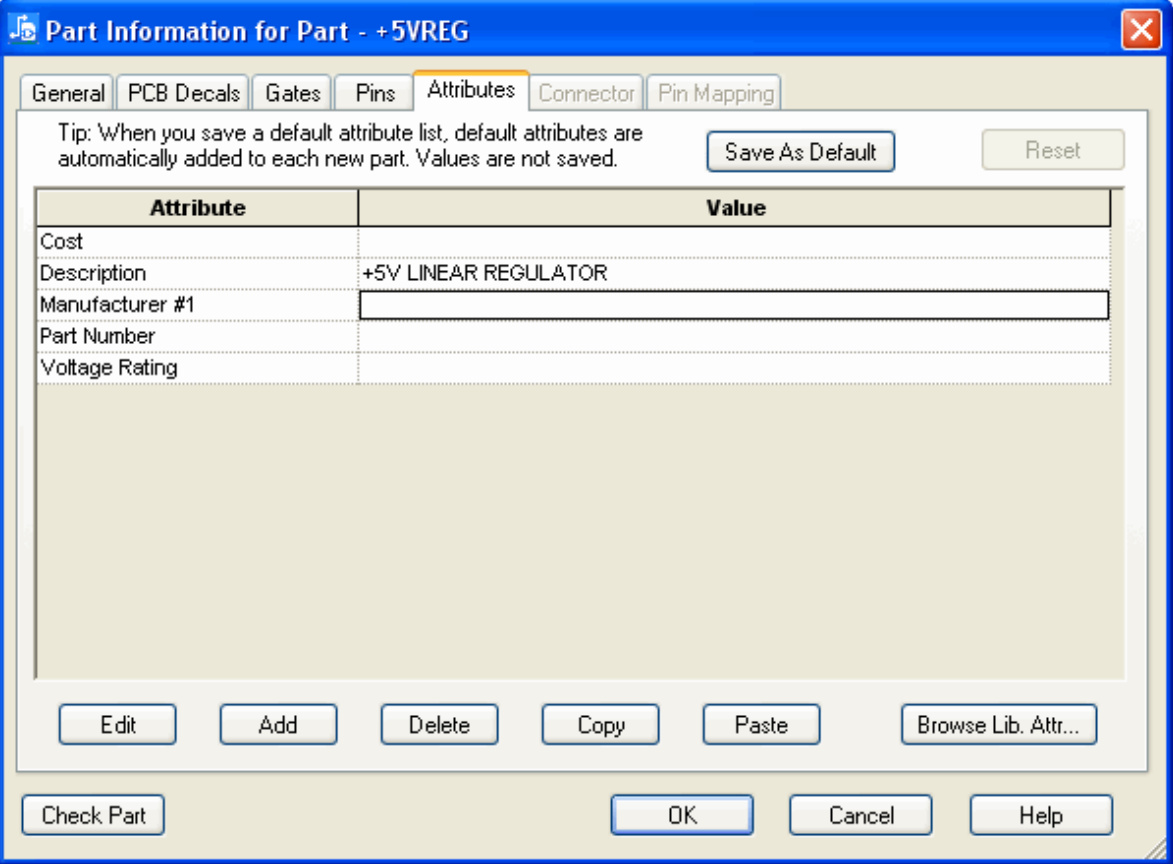Click the Manufacturer #1 value field
Image resolution: width=1173 pixels, height=864 pixels.
point(733,305)
